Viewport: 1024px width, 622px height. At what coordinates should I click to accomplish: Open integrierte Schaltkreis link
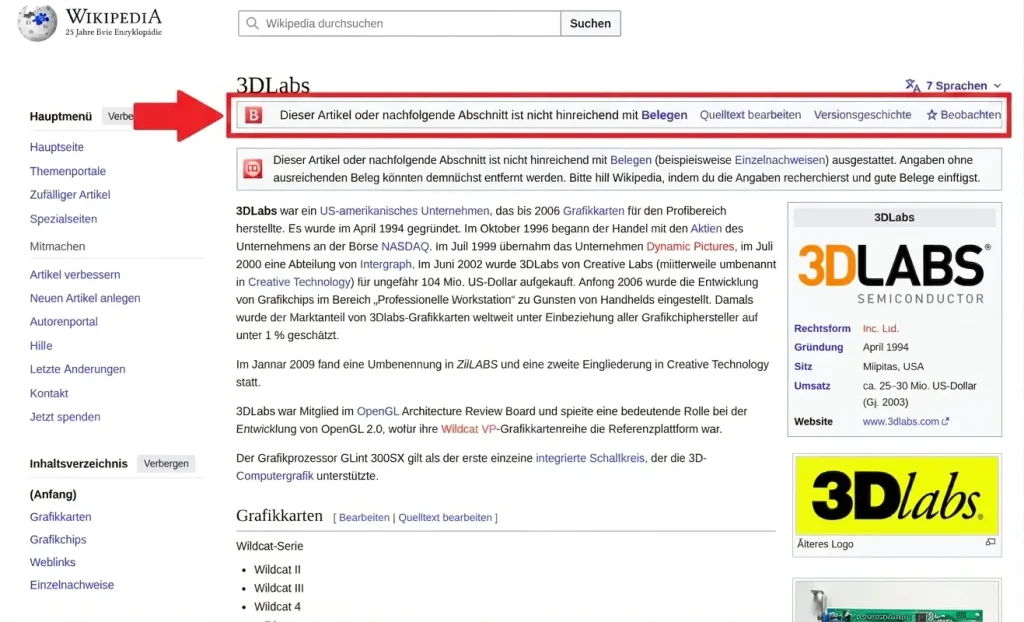[590, 458]
